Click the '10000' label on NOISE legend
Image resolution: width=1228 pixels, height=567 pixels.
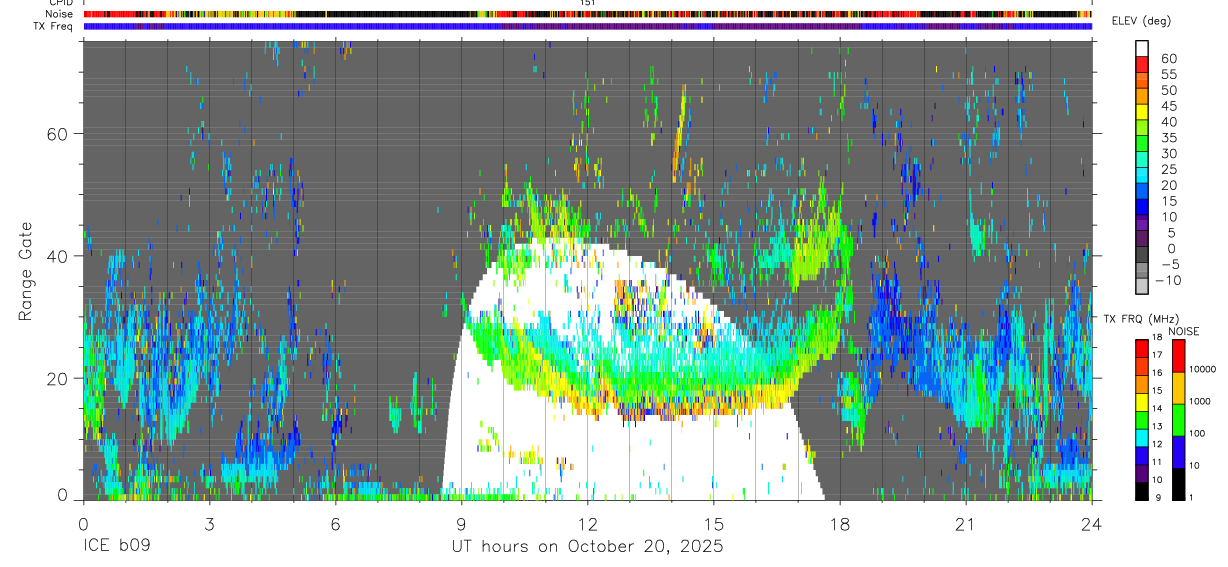(1202, 369)
